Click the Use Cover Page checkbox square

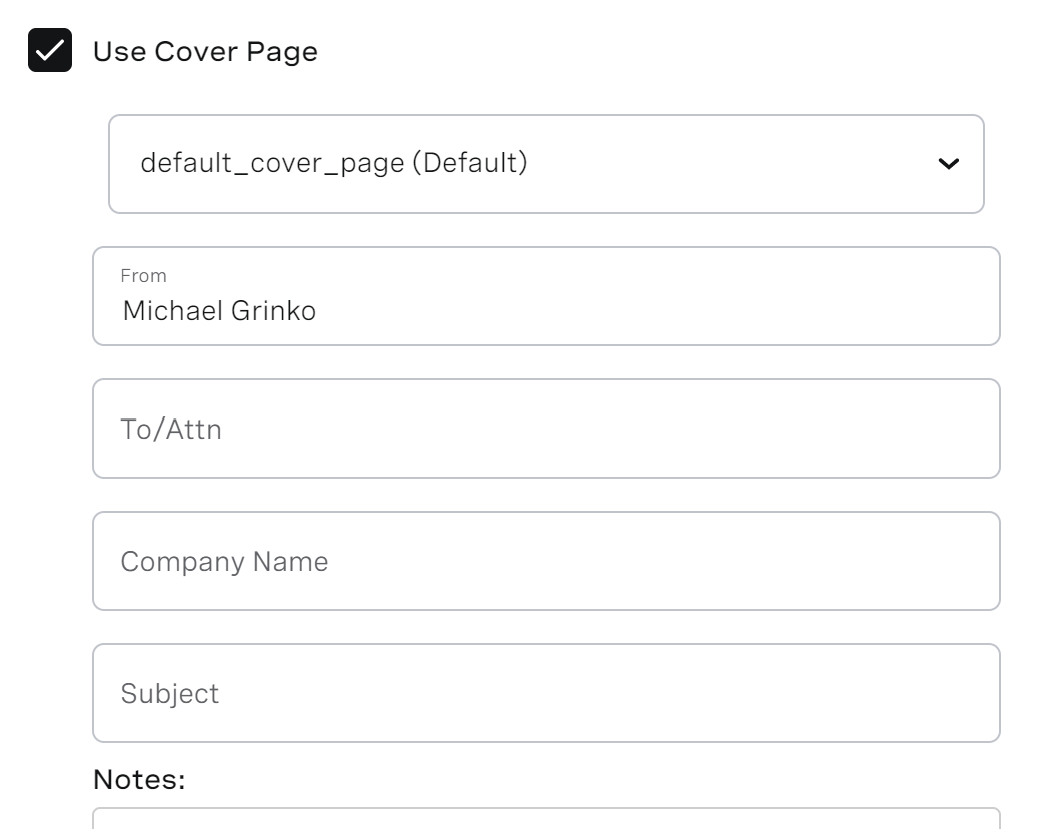[48, 48]
